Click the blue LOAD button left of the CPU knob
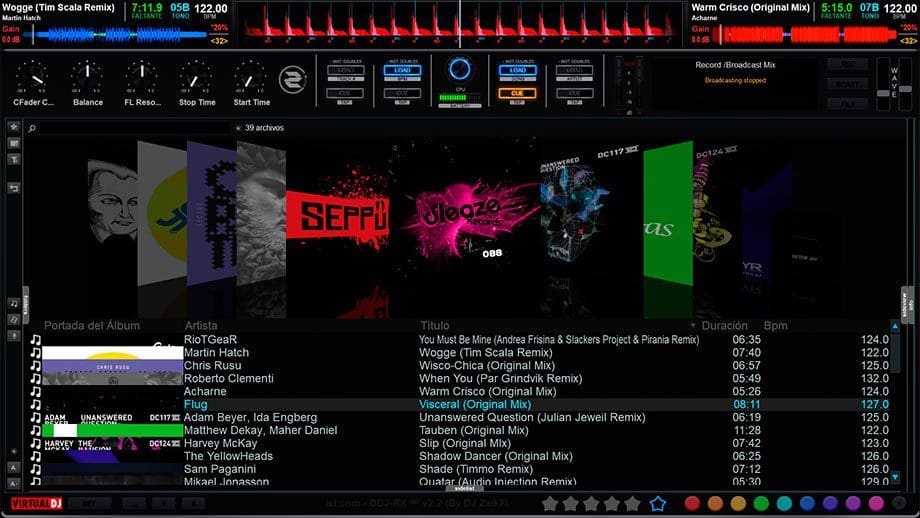 click(402, 70)
